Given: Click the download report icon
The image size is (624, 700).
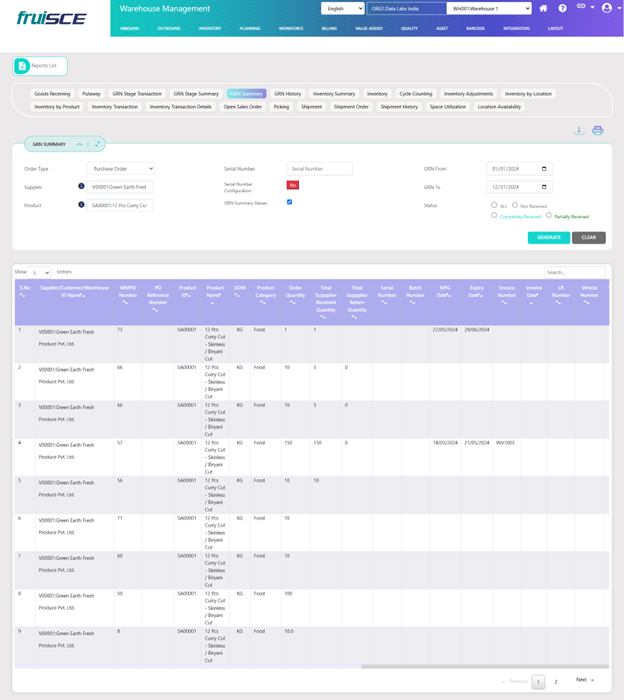Looking at the screenshot, I should [x=578, y=131].
